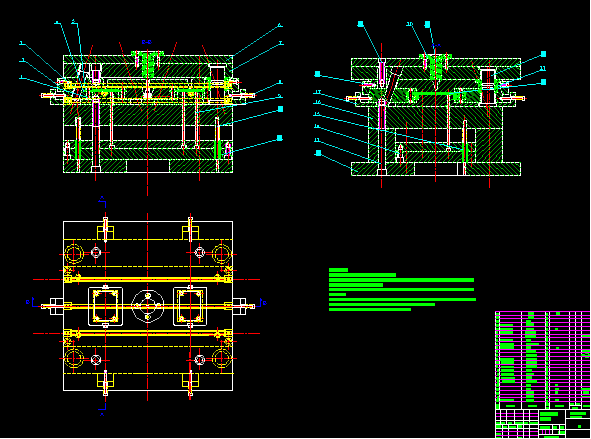591x439 pixels.
Task: Select the bottom blue section-cut arrow of plan view
Action: [102, 409]
